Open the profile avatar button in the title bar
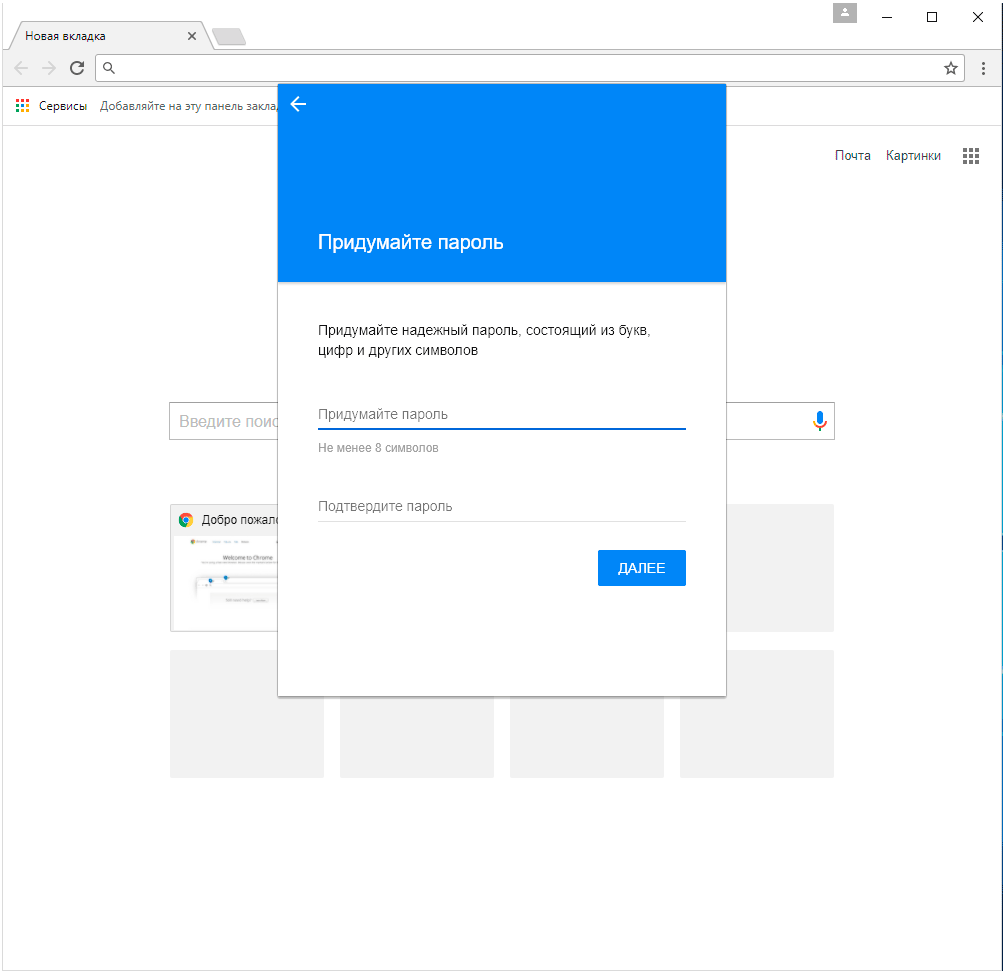 [845, 14]
